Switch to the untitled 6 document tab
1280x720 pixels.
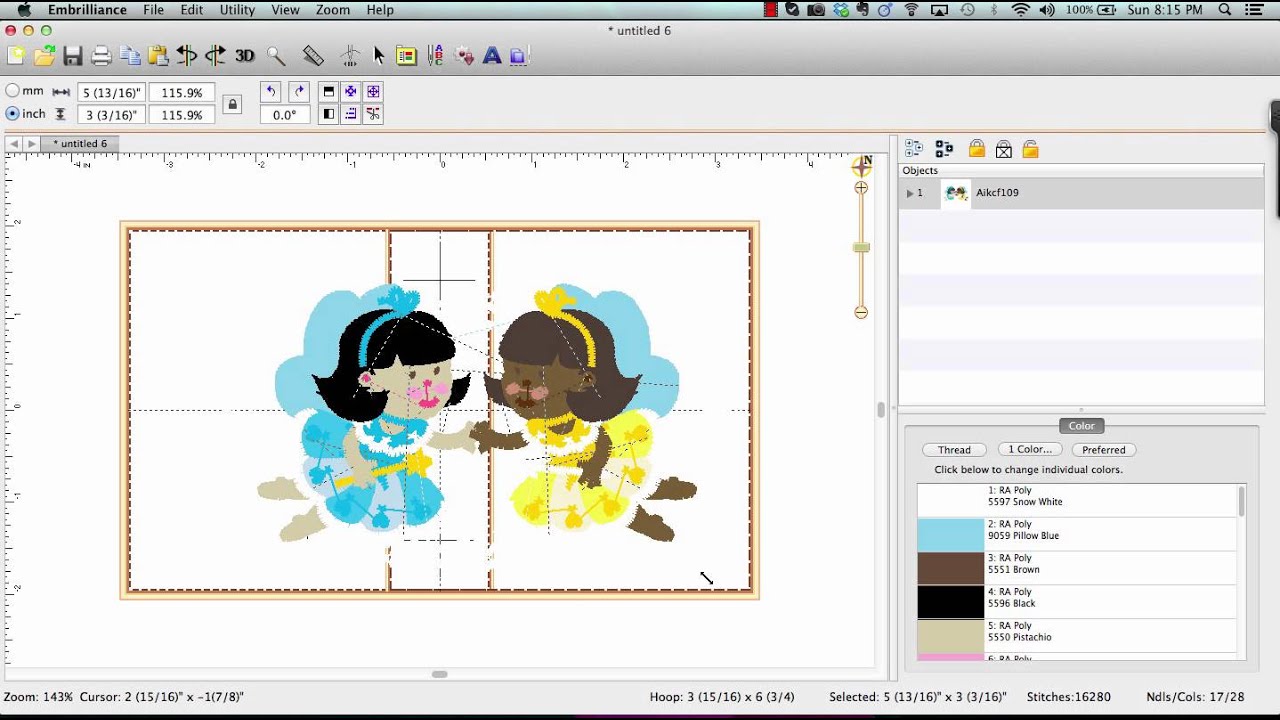[80, 144]
